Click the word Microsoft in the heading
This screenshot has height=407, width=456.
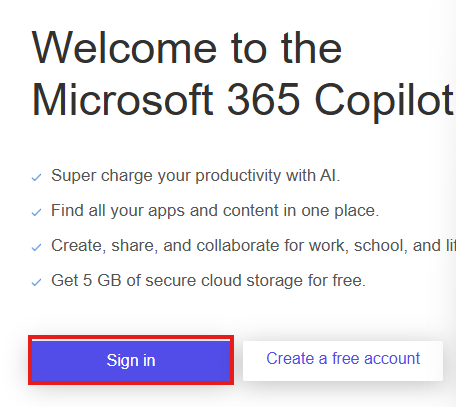coord(122,100)
